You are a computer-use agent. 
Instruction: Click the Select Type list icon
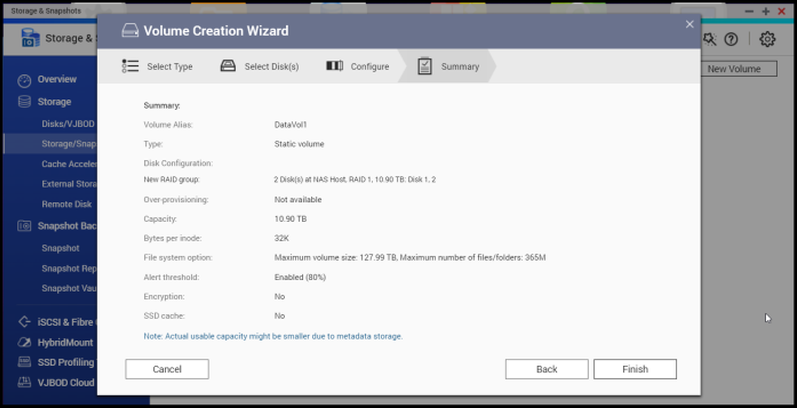point(130,66)
